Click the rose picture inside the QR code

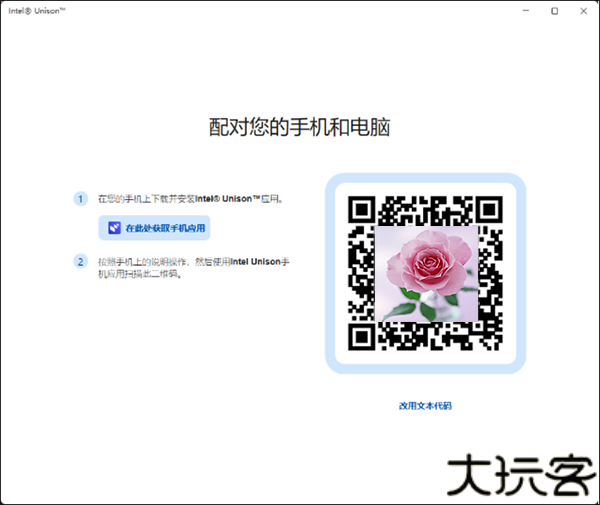coord(426,274)
